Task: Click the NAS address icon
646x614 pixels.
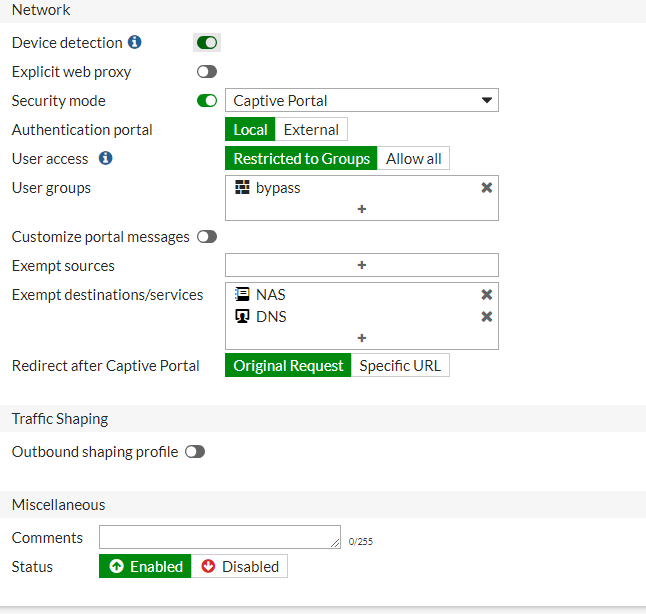Action: 242,295
